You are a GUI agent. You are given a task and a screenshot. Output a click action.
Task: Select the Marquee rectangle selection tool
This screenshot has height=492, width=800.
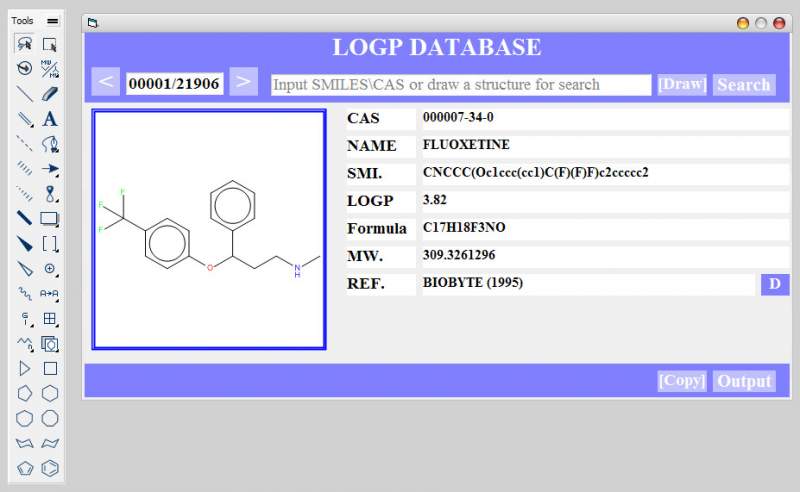[x=49, y=44]
